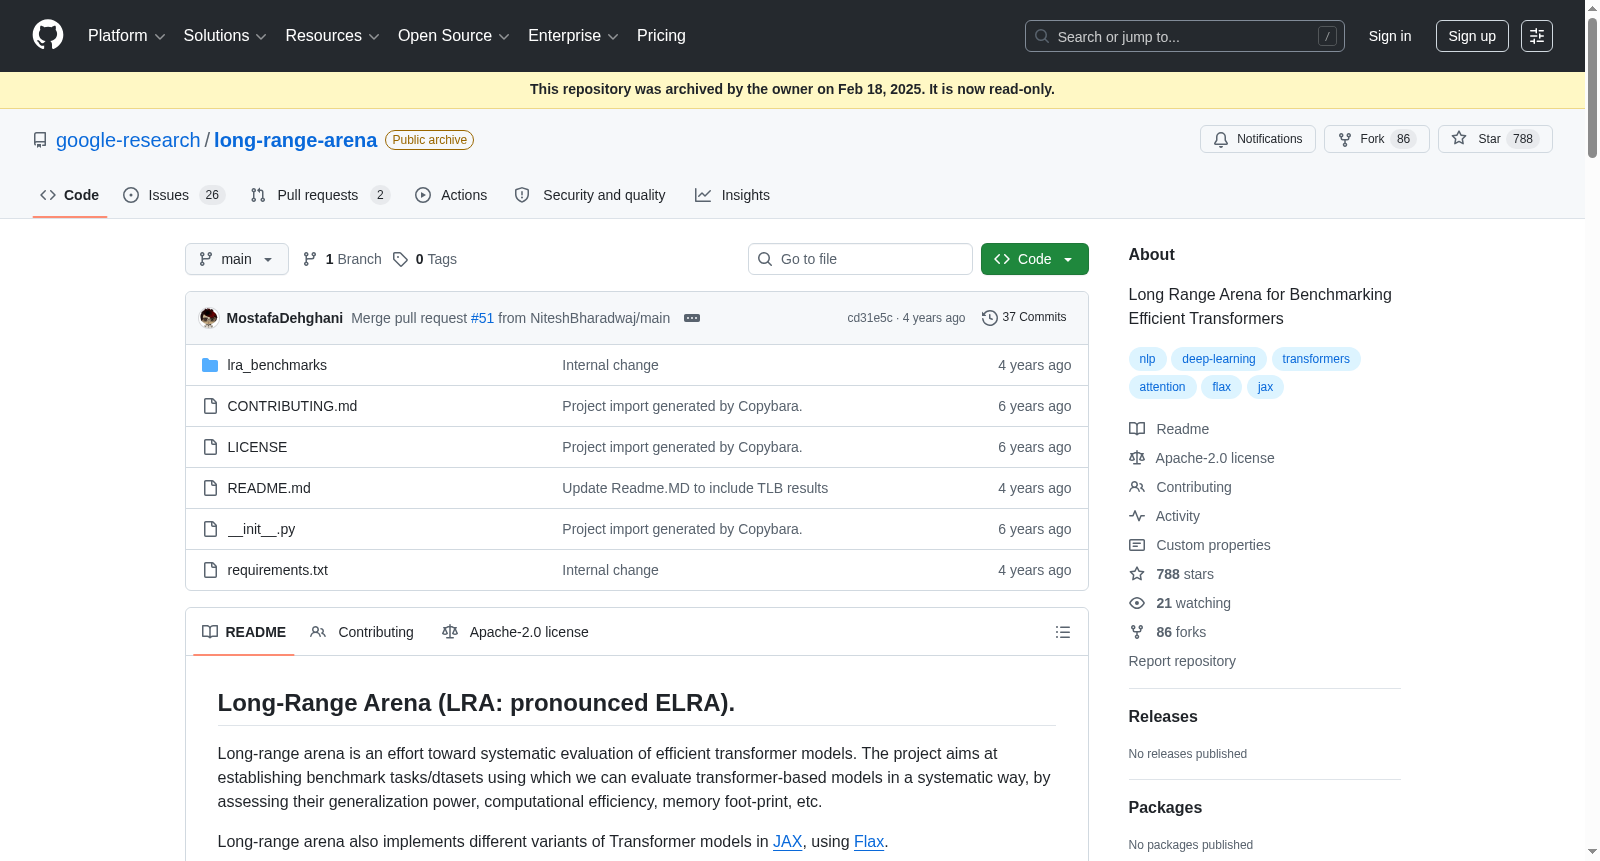View the 86 forks list
1600x861 pixels.
1167,632
